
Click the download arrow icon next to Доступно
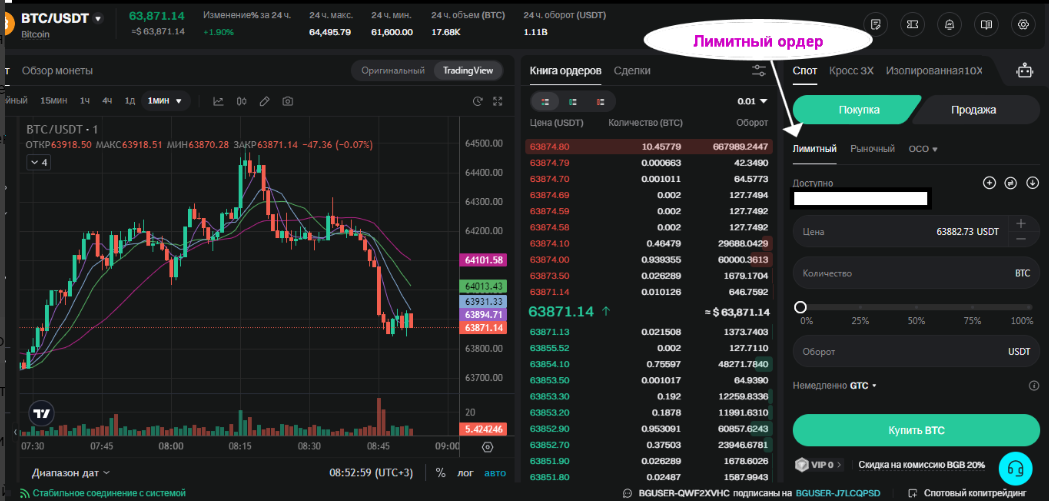(x=1032, y=183)
